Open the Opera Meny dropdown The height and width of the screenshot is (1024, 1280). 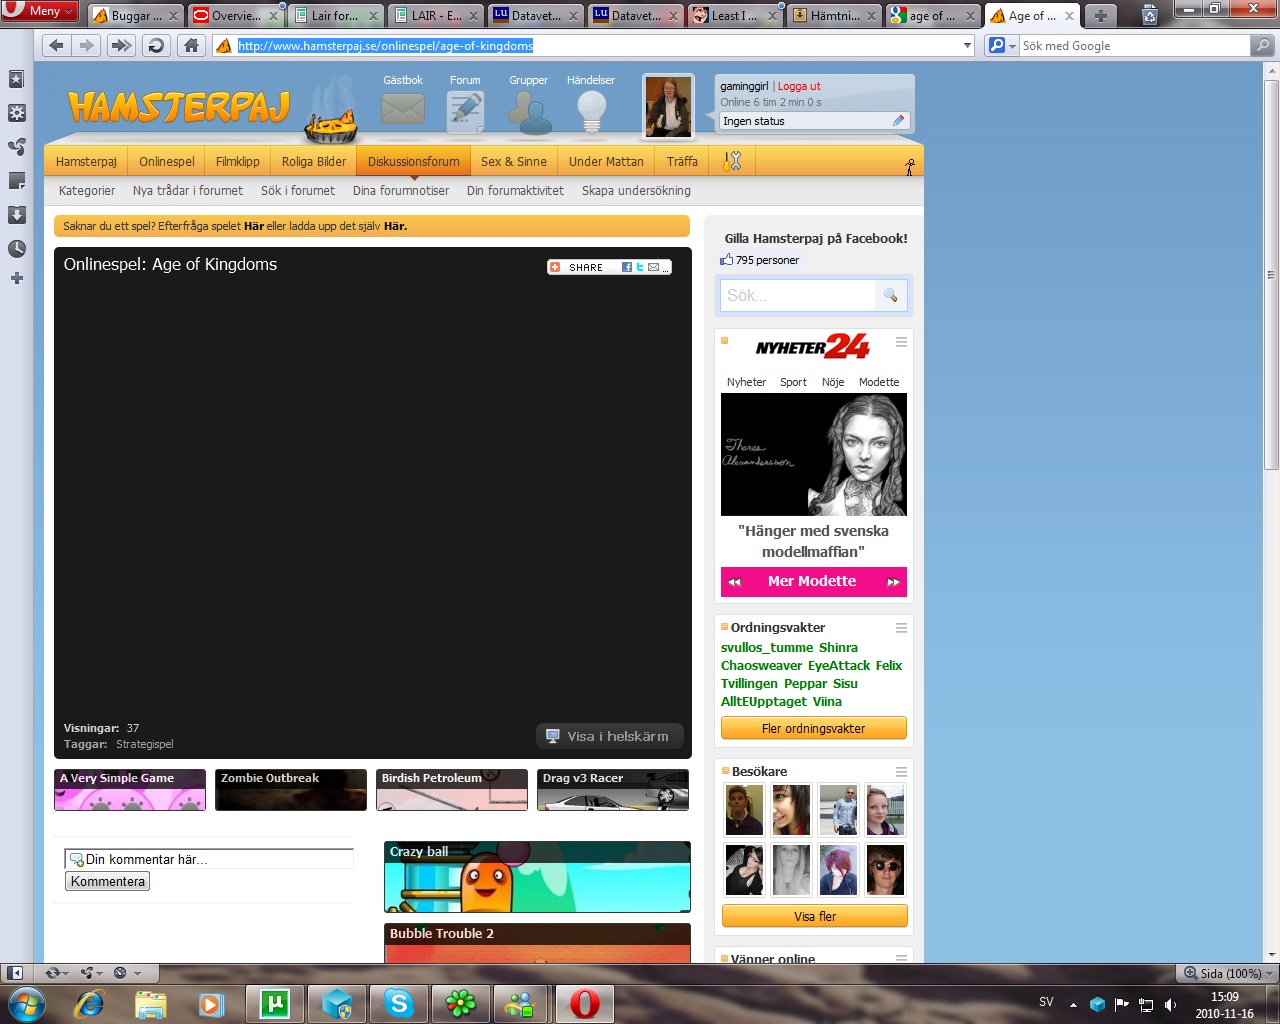pyautogui.click(x=40, y=11)
